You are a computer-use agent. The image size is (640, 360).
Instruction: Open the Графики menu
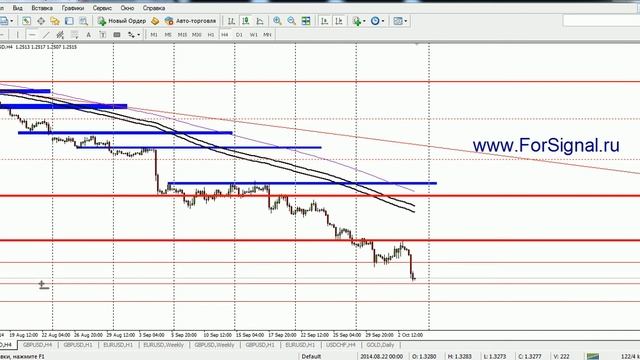coord(73,8)
